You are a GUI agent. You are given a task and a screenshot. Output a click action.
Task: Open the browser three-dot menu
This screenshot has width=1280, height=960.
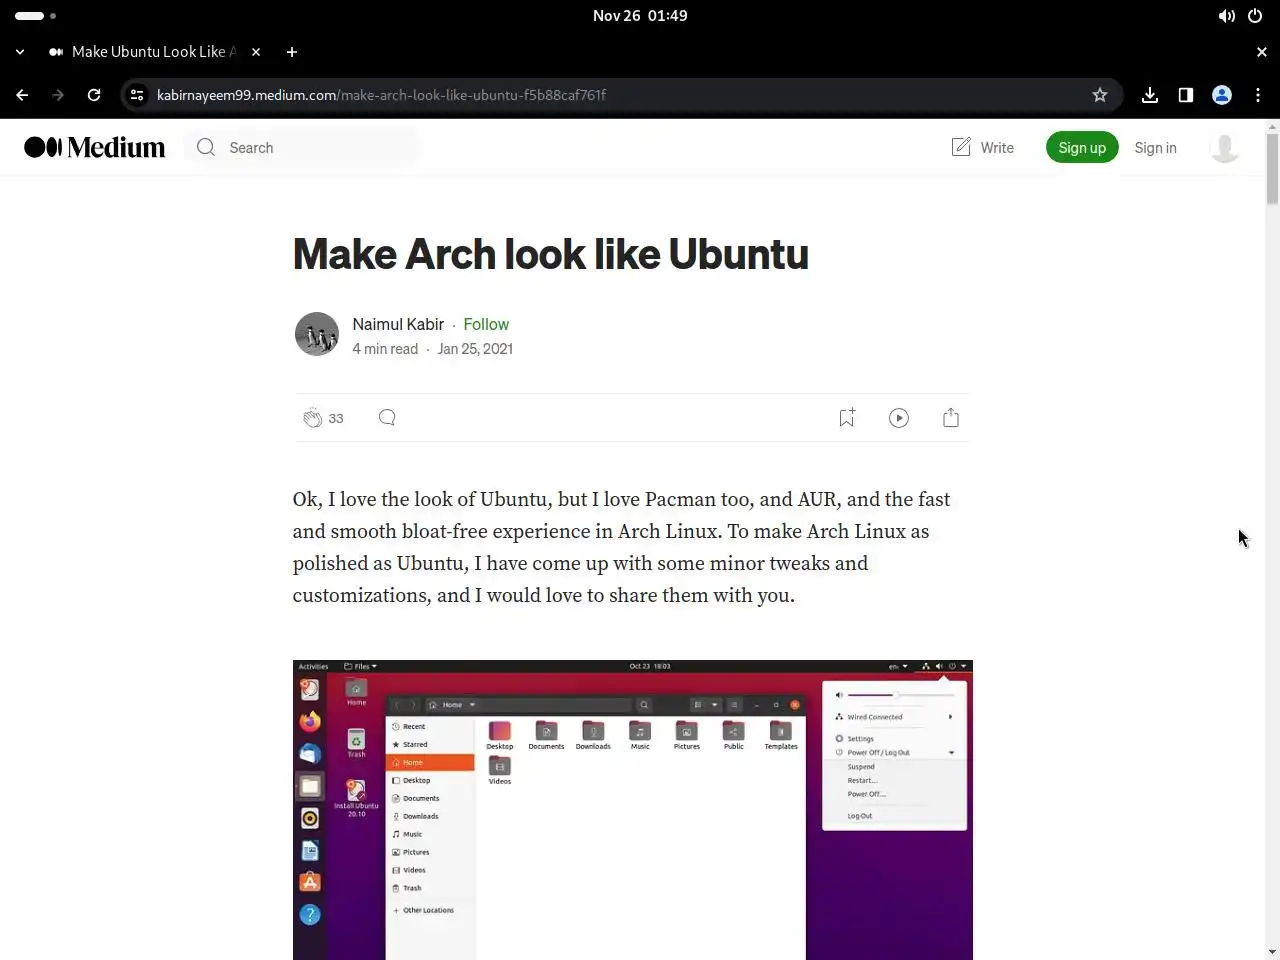(x=1258, y=95)
